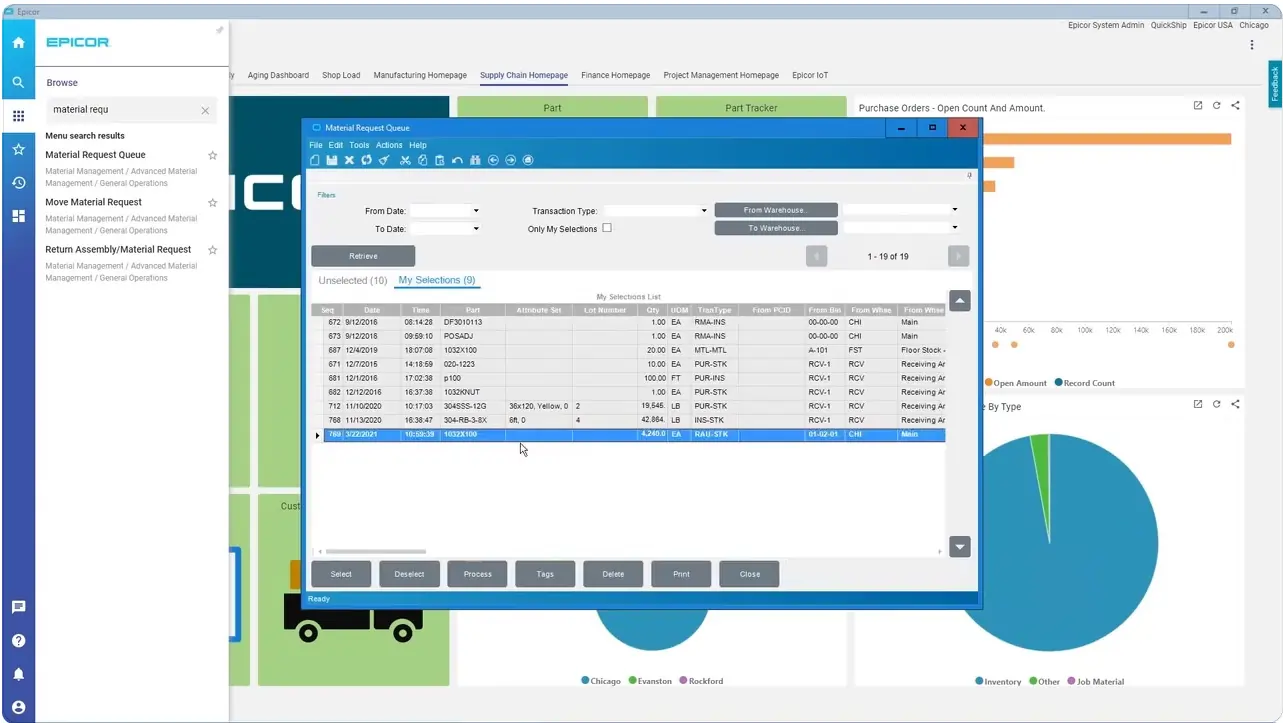Viewport: 1283px width, 723px height.
Task: Click the Print button
Action: click(681, 574)
